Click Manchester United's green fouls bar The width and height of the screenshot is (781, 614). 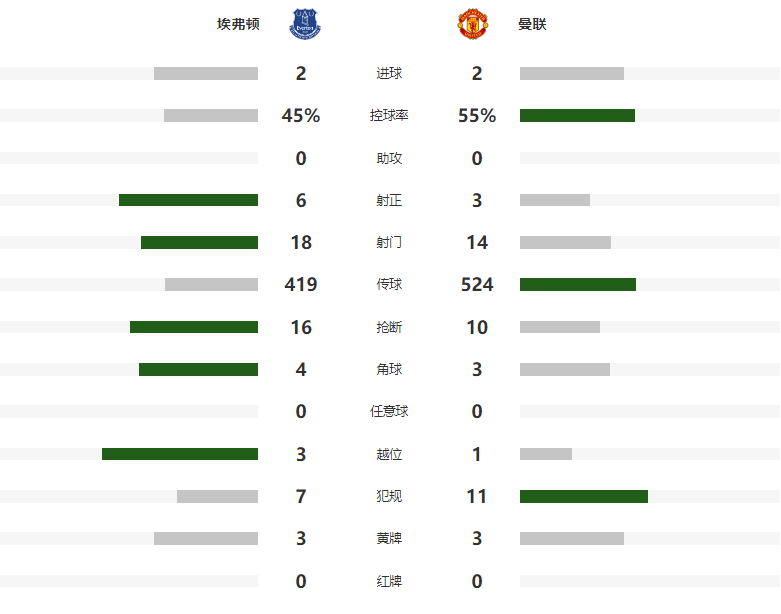pyautogui.click(x=584, y=496)
